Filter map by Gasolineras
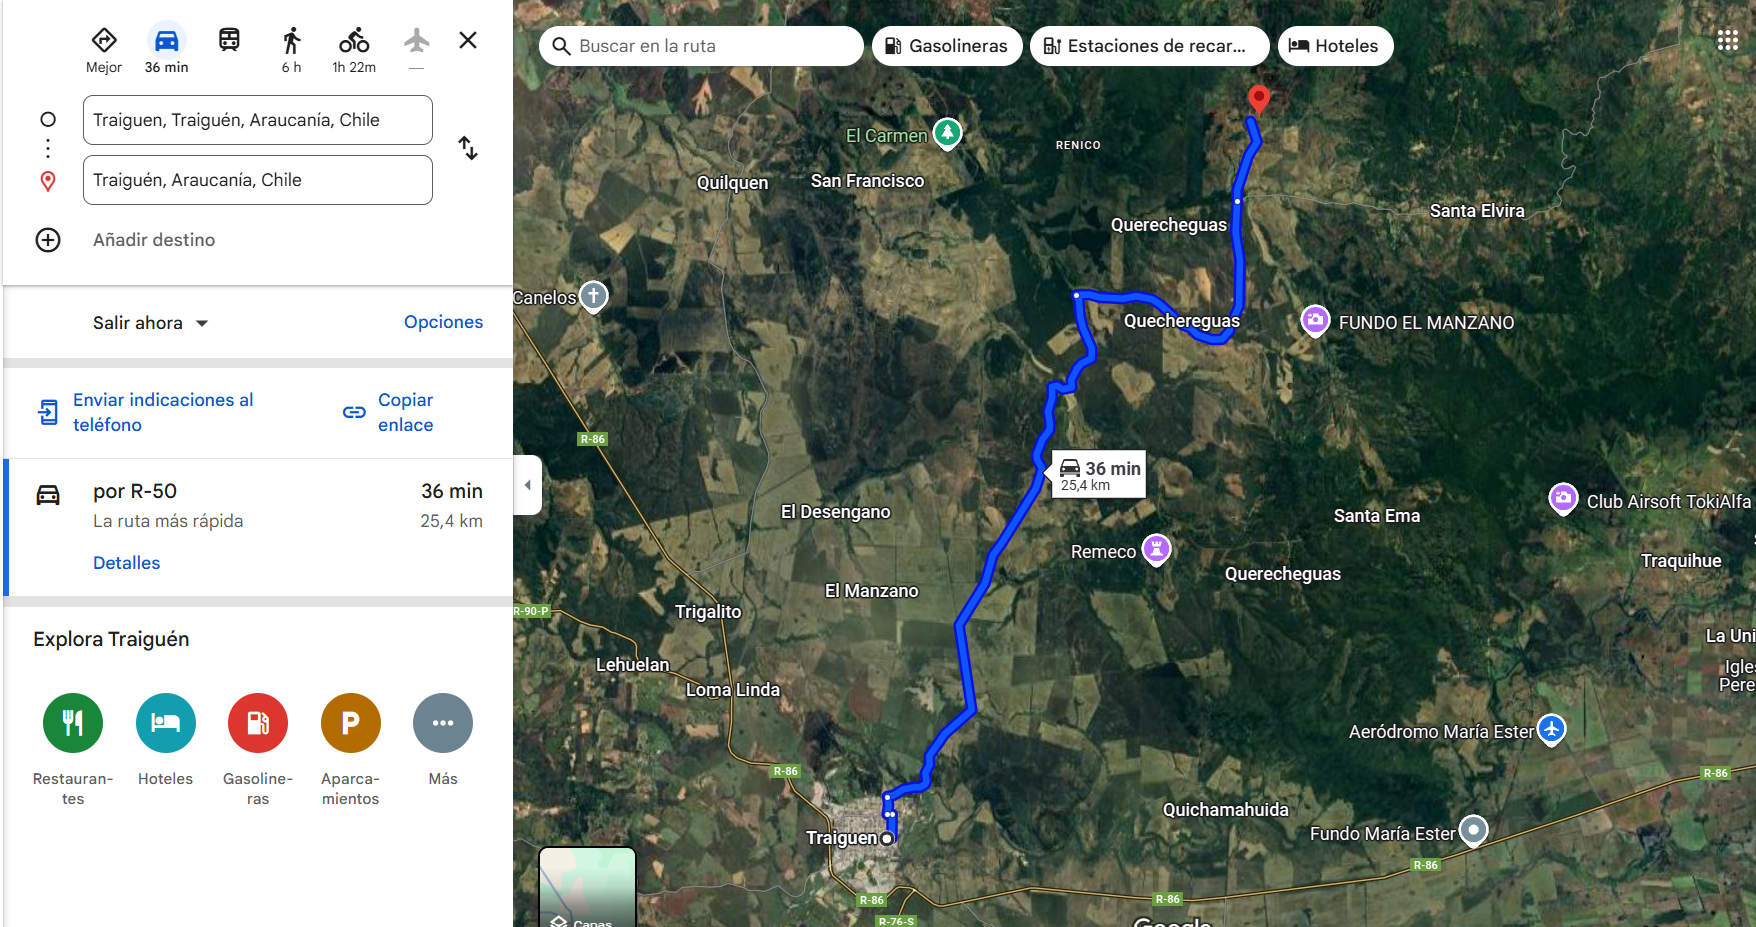Image resolution: width=1756 pixels, height=927 pixels. 947,46
